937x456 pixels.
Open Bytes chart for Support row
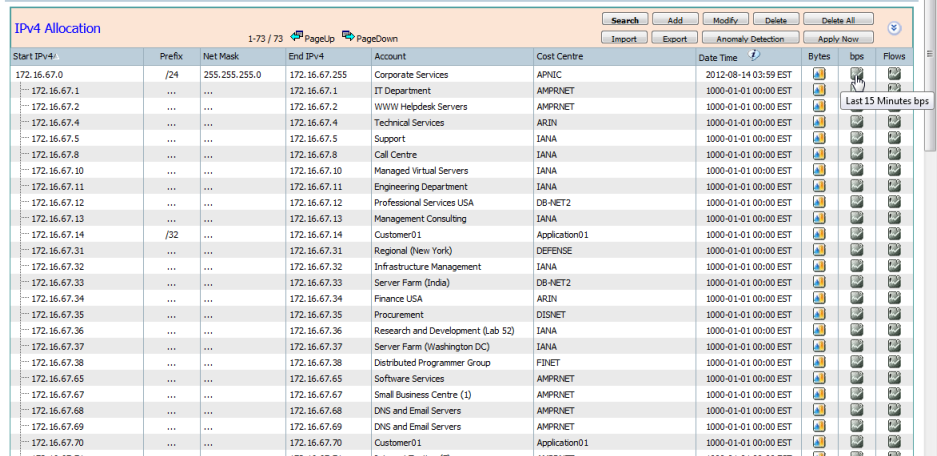819,138
